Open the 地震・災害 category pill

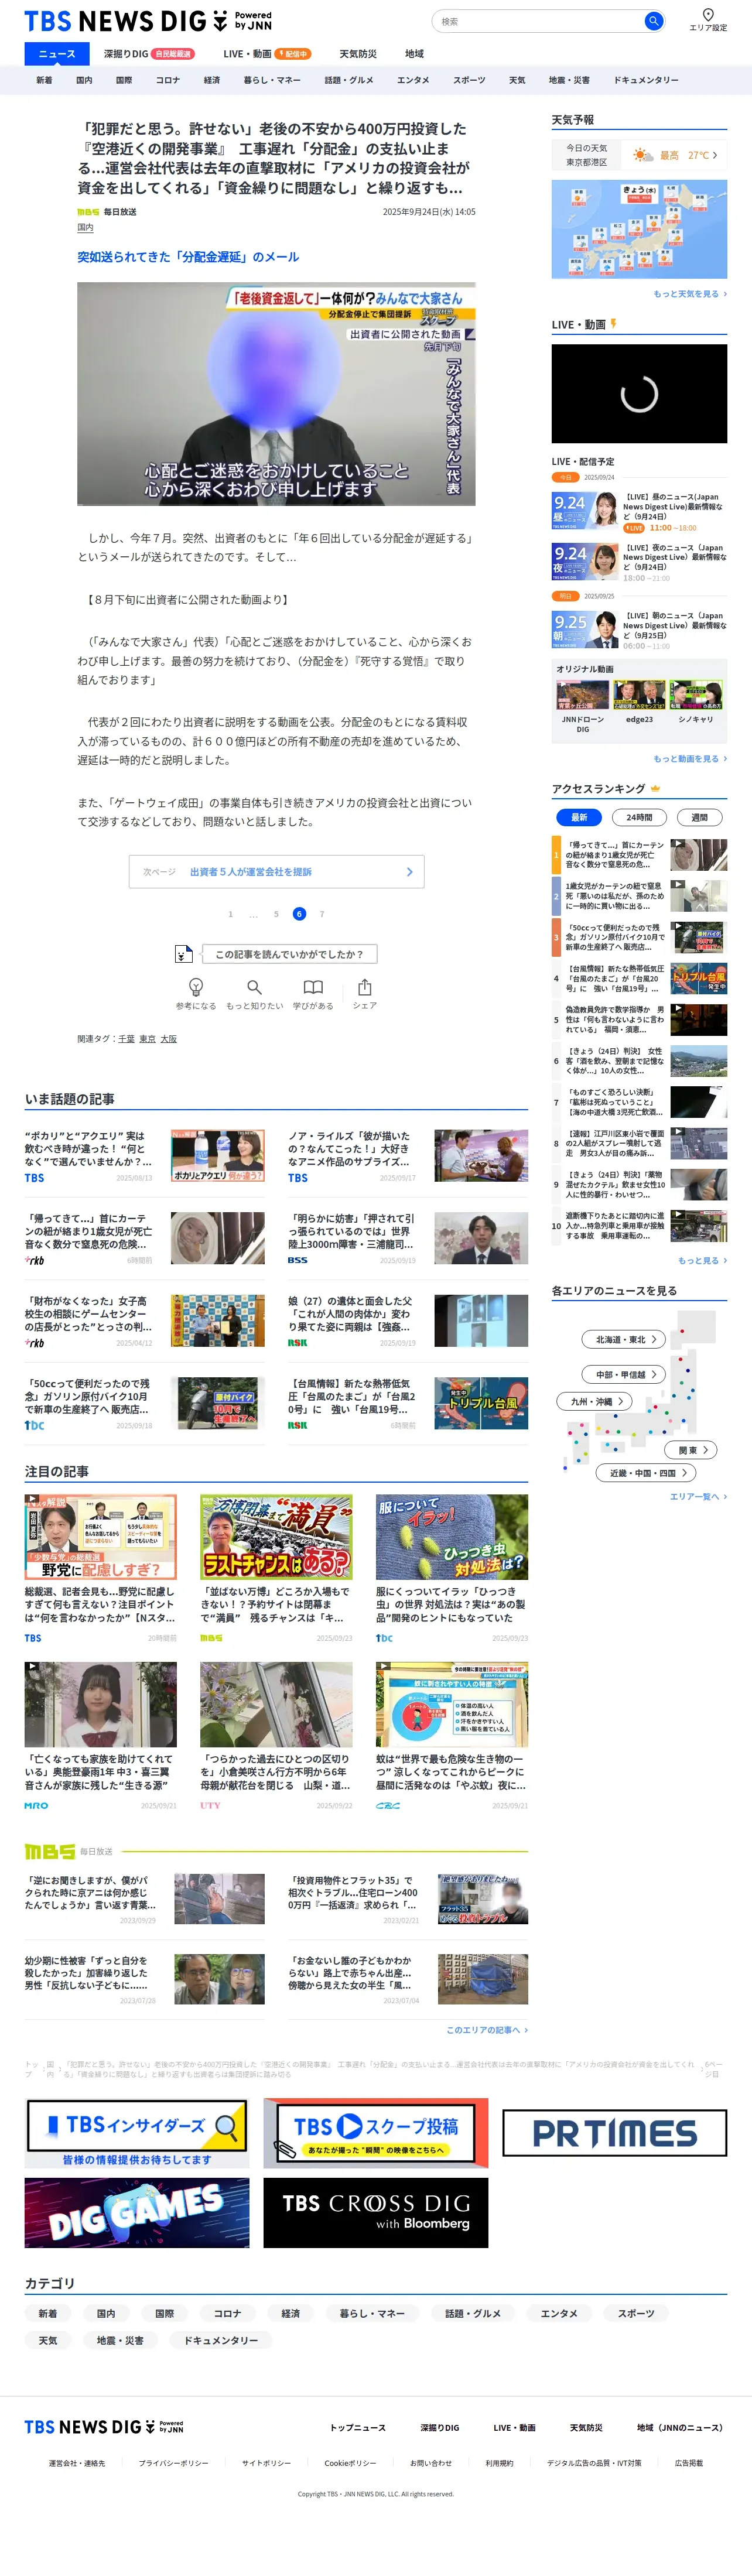(x=120, y=2340)
